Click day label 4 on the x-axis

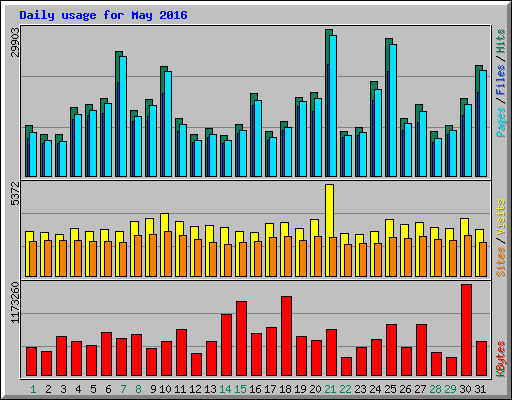click(78, 389)
